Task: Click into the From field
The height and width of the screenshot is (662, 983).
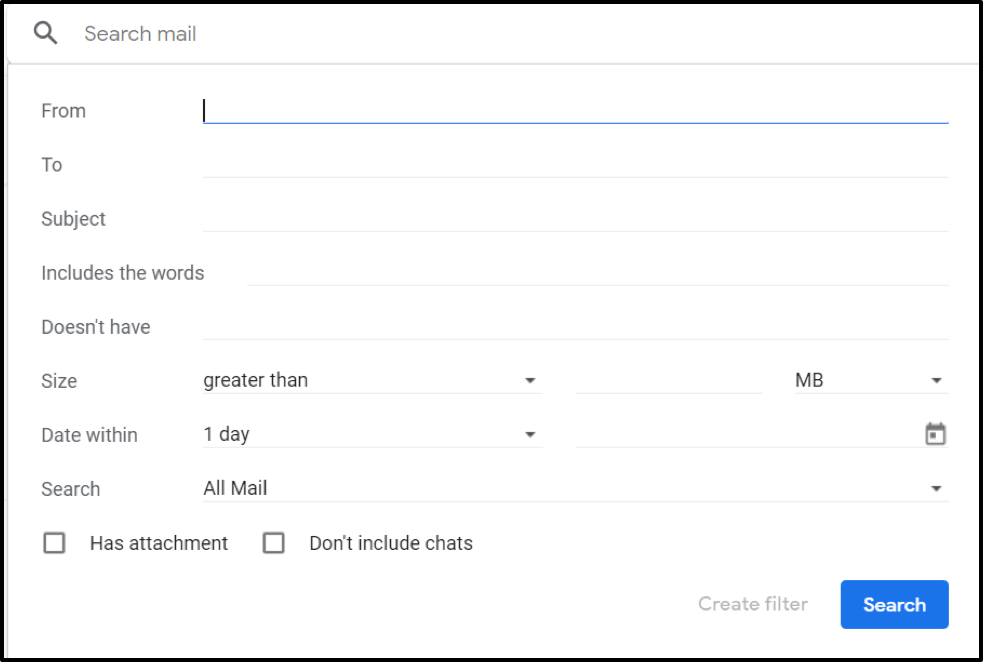Action: click(575, 110)
